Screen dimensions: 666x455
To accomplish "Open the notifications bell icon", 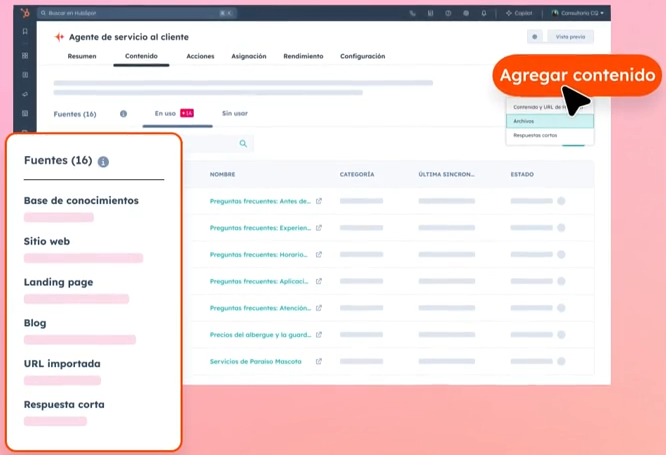I will click(484, 13).
